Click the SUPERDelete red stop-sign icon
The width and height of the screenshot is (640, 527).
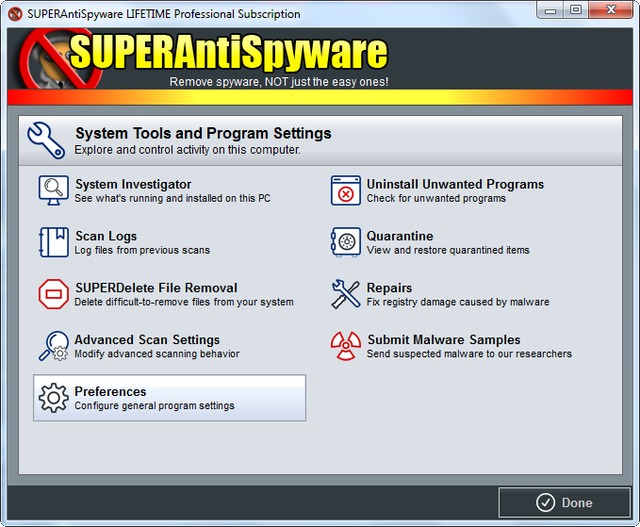click(53, 294)
